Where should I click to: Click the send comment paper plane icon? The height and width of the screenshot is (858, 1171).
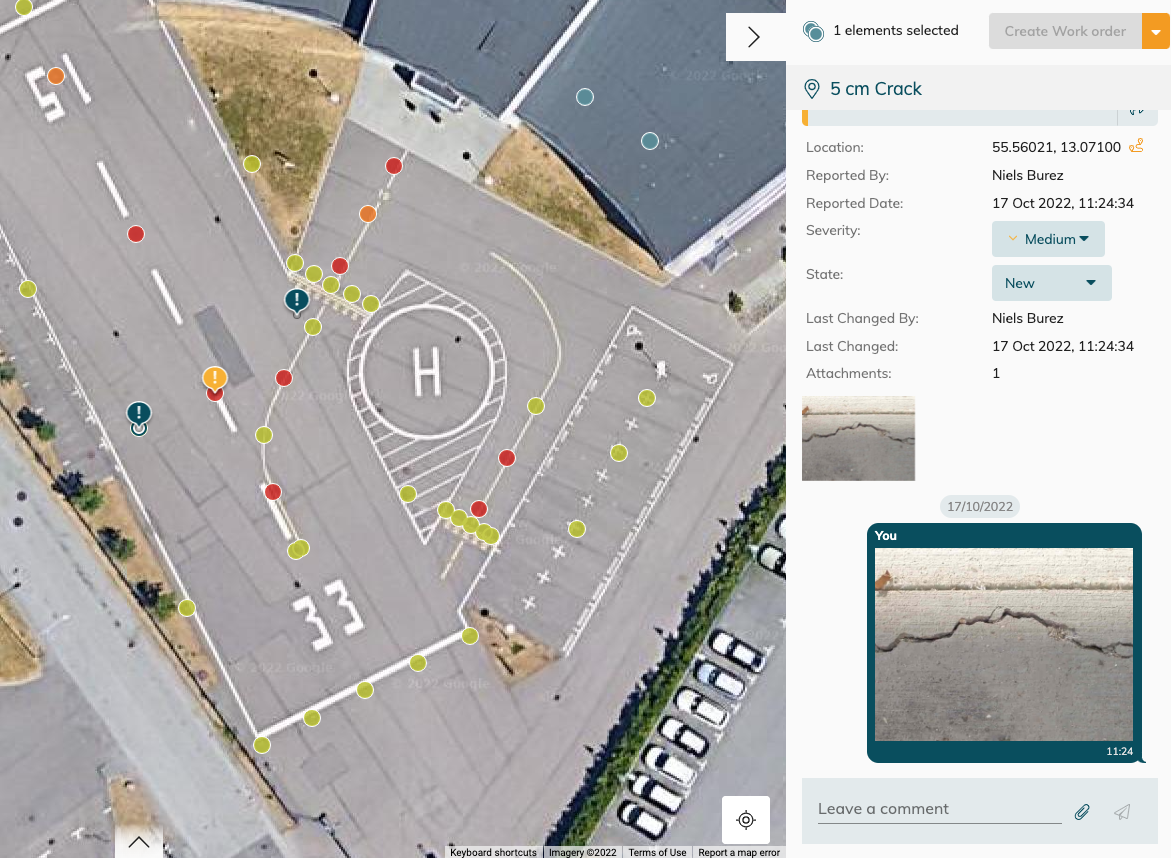[1122, 812]
